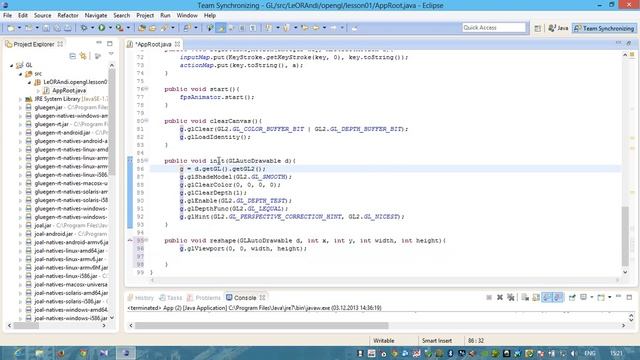Image resolution: width=640 pixels, height=360 pixels.
Task: Expand the joal.jar tree node
Action: (20, 225)
